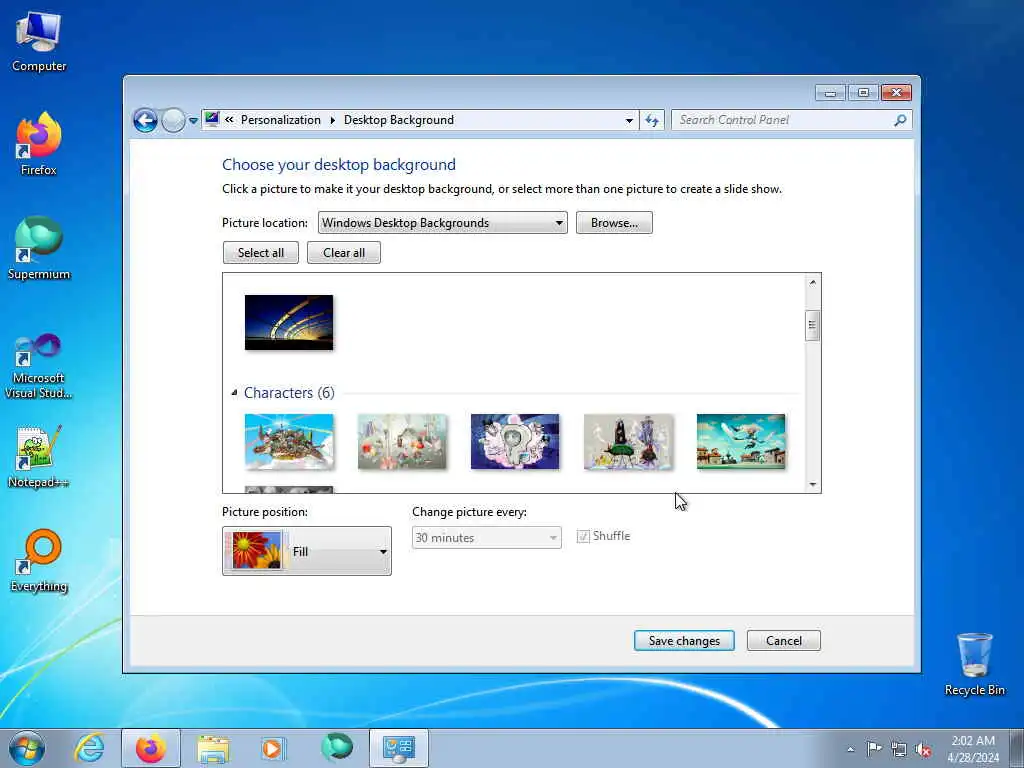
Task: Click the Desktop Background breadcrumb
Action: [x=399, y=120]
